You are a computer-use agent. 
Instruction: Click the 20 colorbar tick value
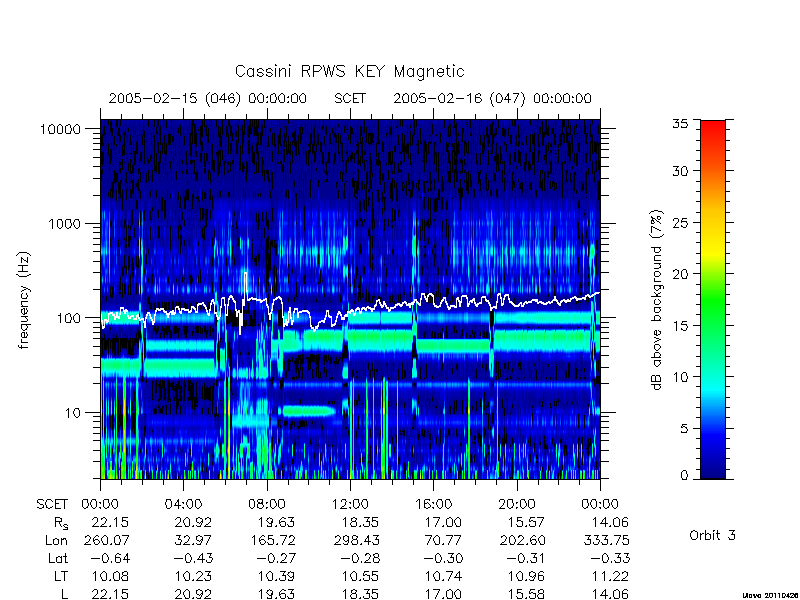point(680,274)
